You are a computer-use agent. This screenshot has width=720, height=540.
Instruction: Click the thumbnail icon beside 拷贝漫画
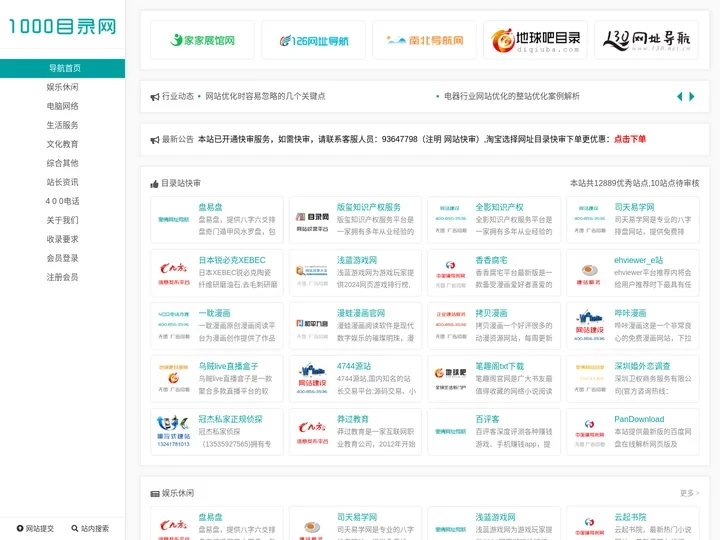click(x=451, y=326)
